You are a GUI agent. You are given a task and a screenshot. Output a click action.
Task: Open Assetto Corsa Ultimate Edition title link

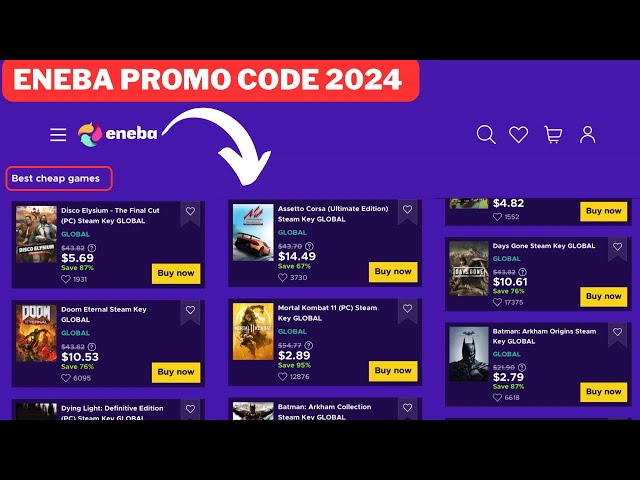pos(333,214)
